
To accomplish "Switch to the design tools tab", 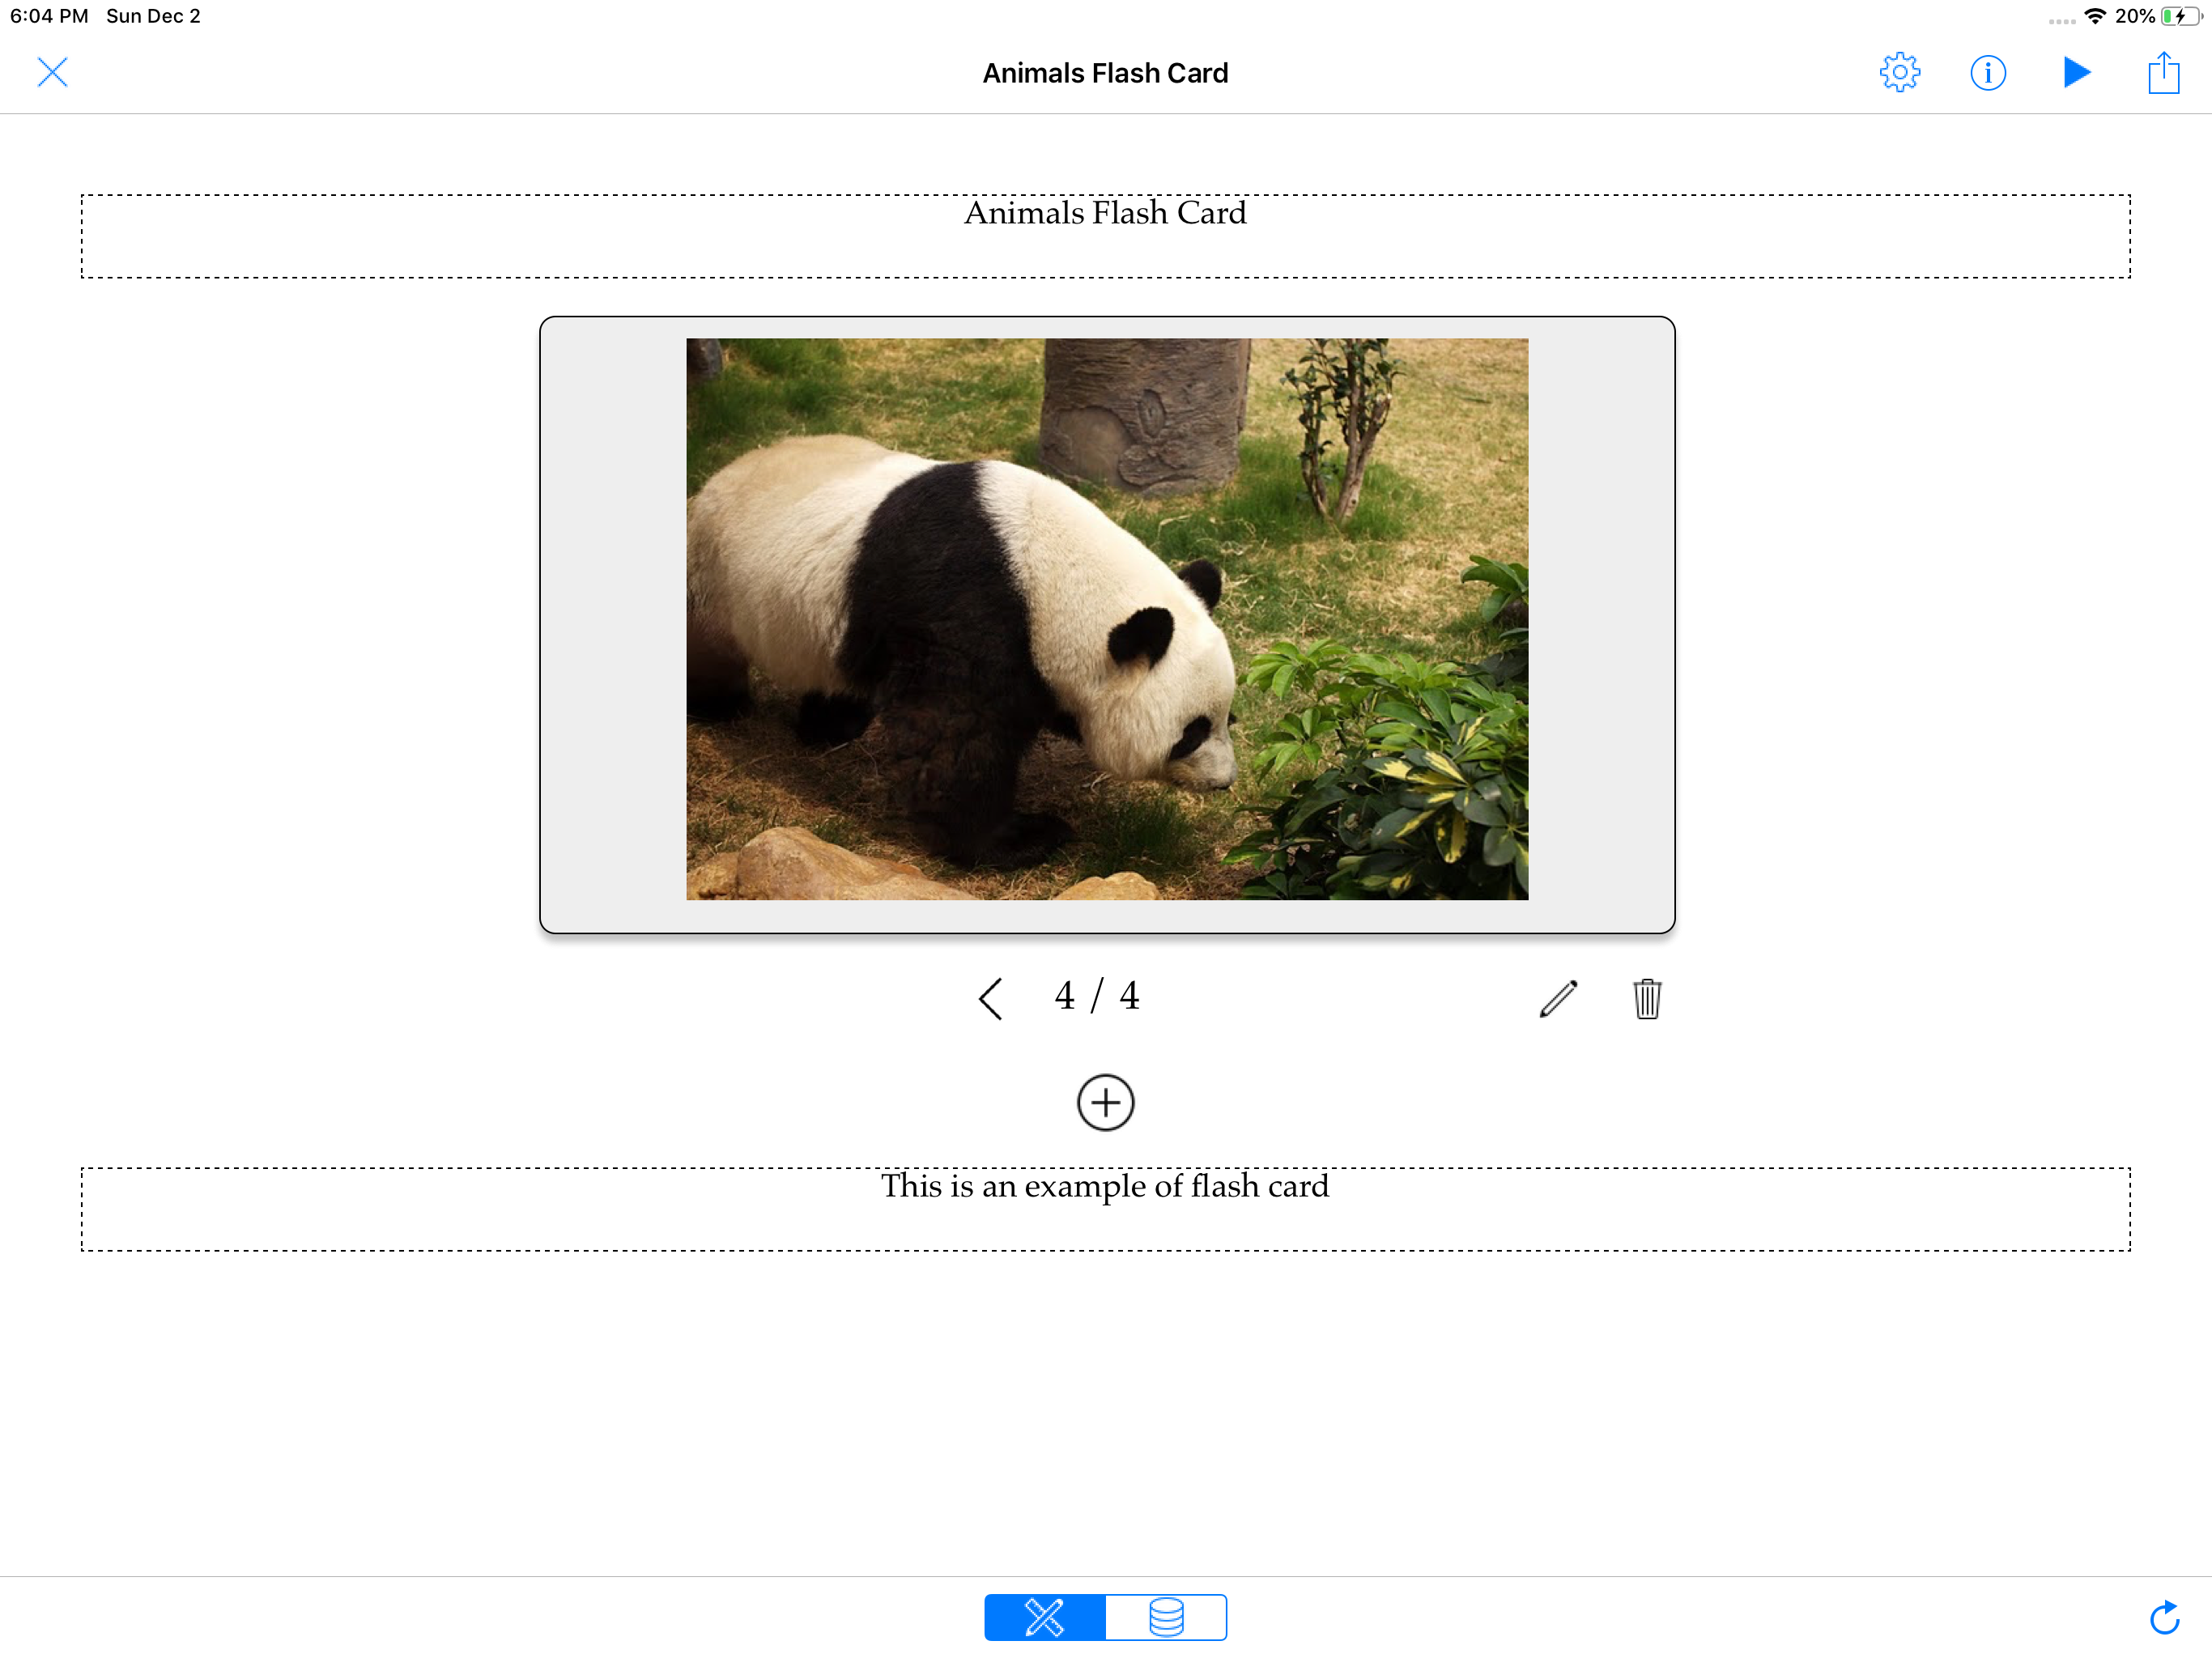I will 1044,1617.
